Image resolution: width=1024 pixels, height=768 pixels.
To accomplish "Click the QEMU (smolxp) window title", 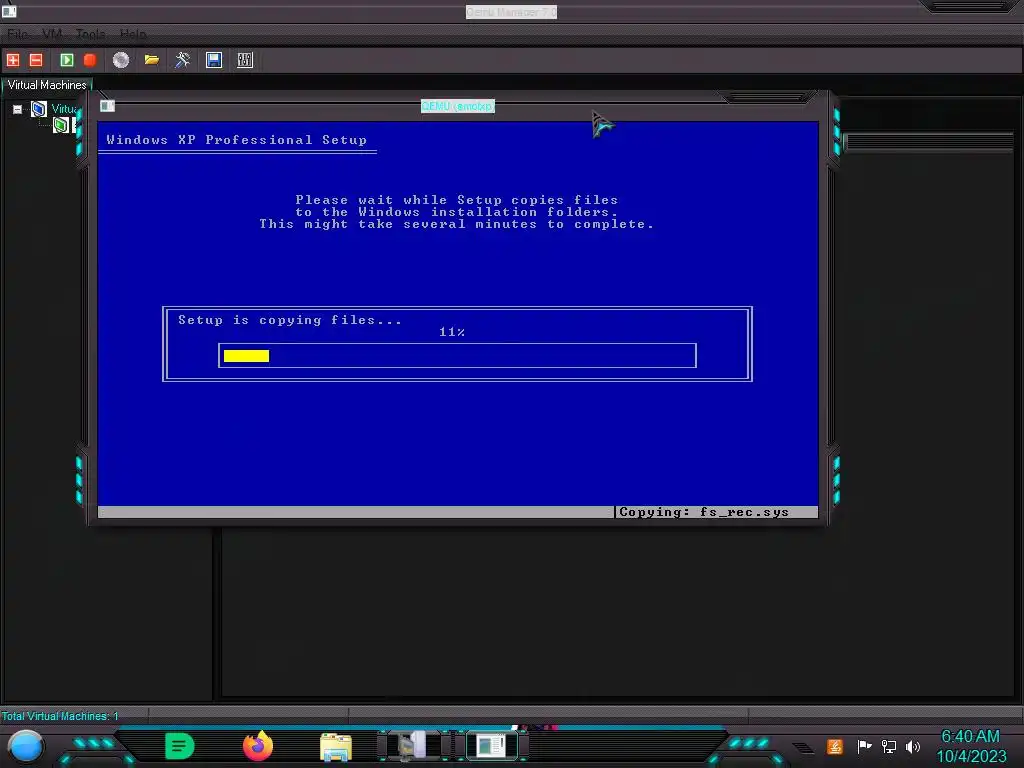I will 458,106.
